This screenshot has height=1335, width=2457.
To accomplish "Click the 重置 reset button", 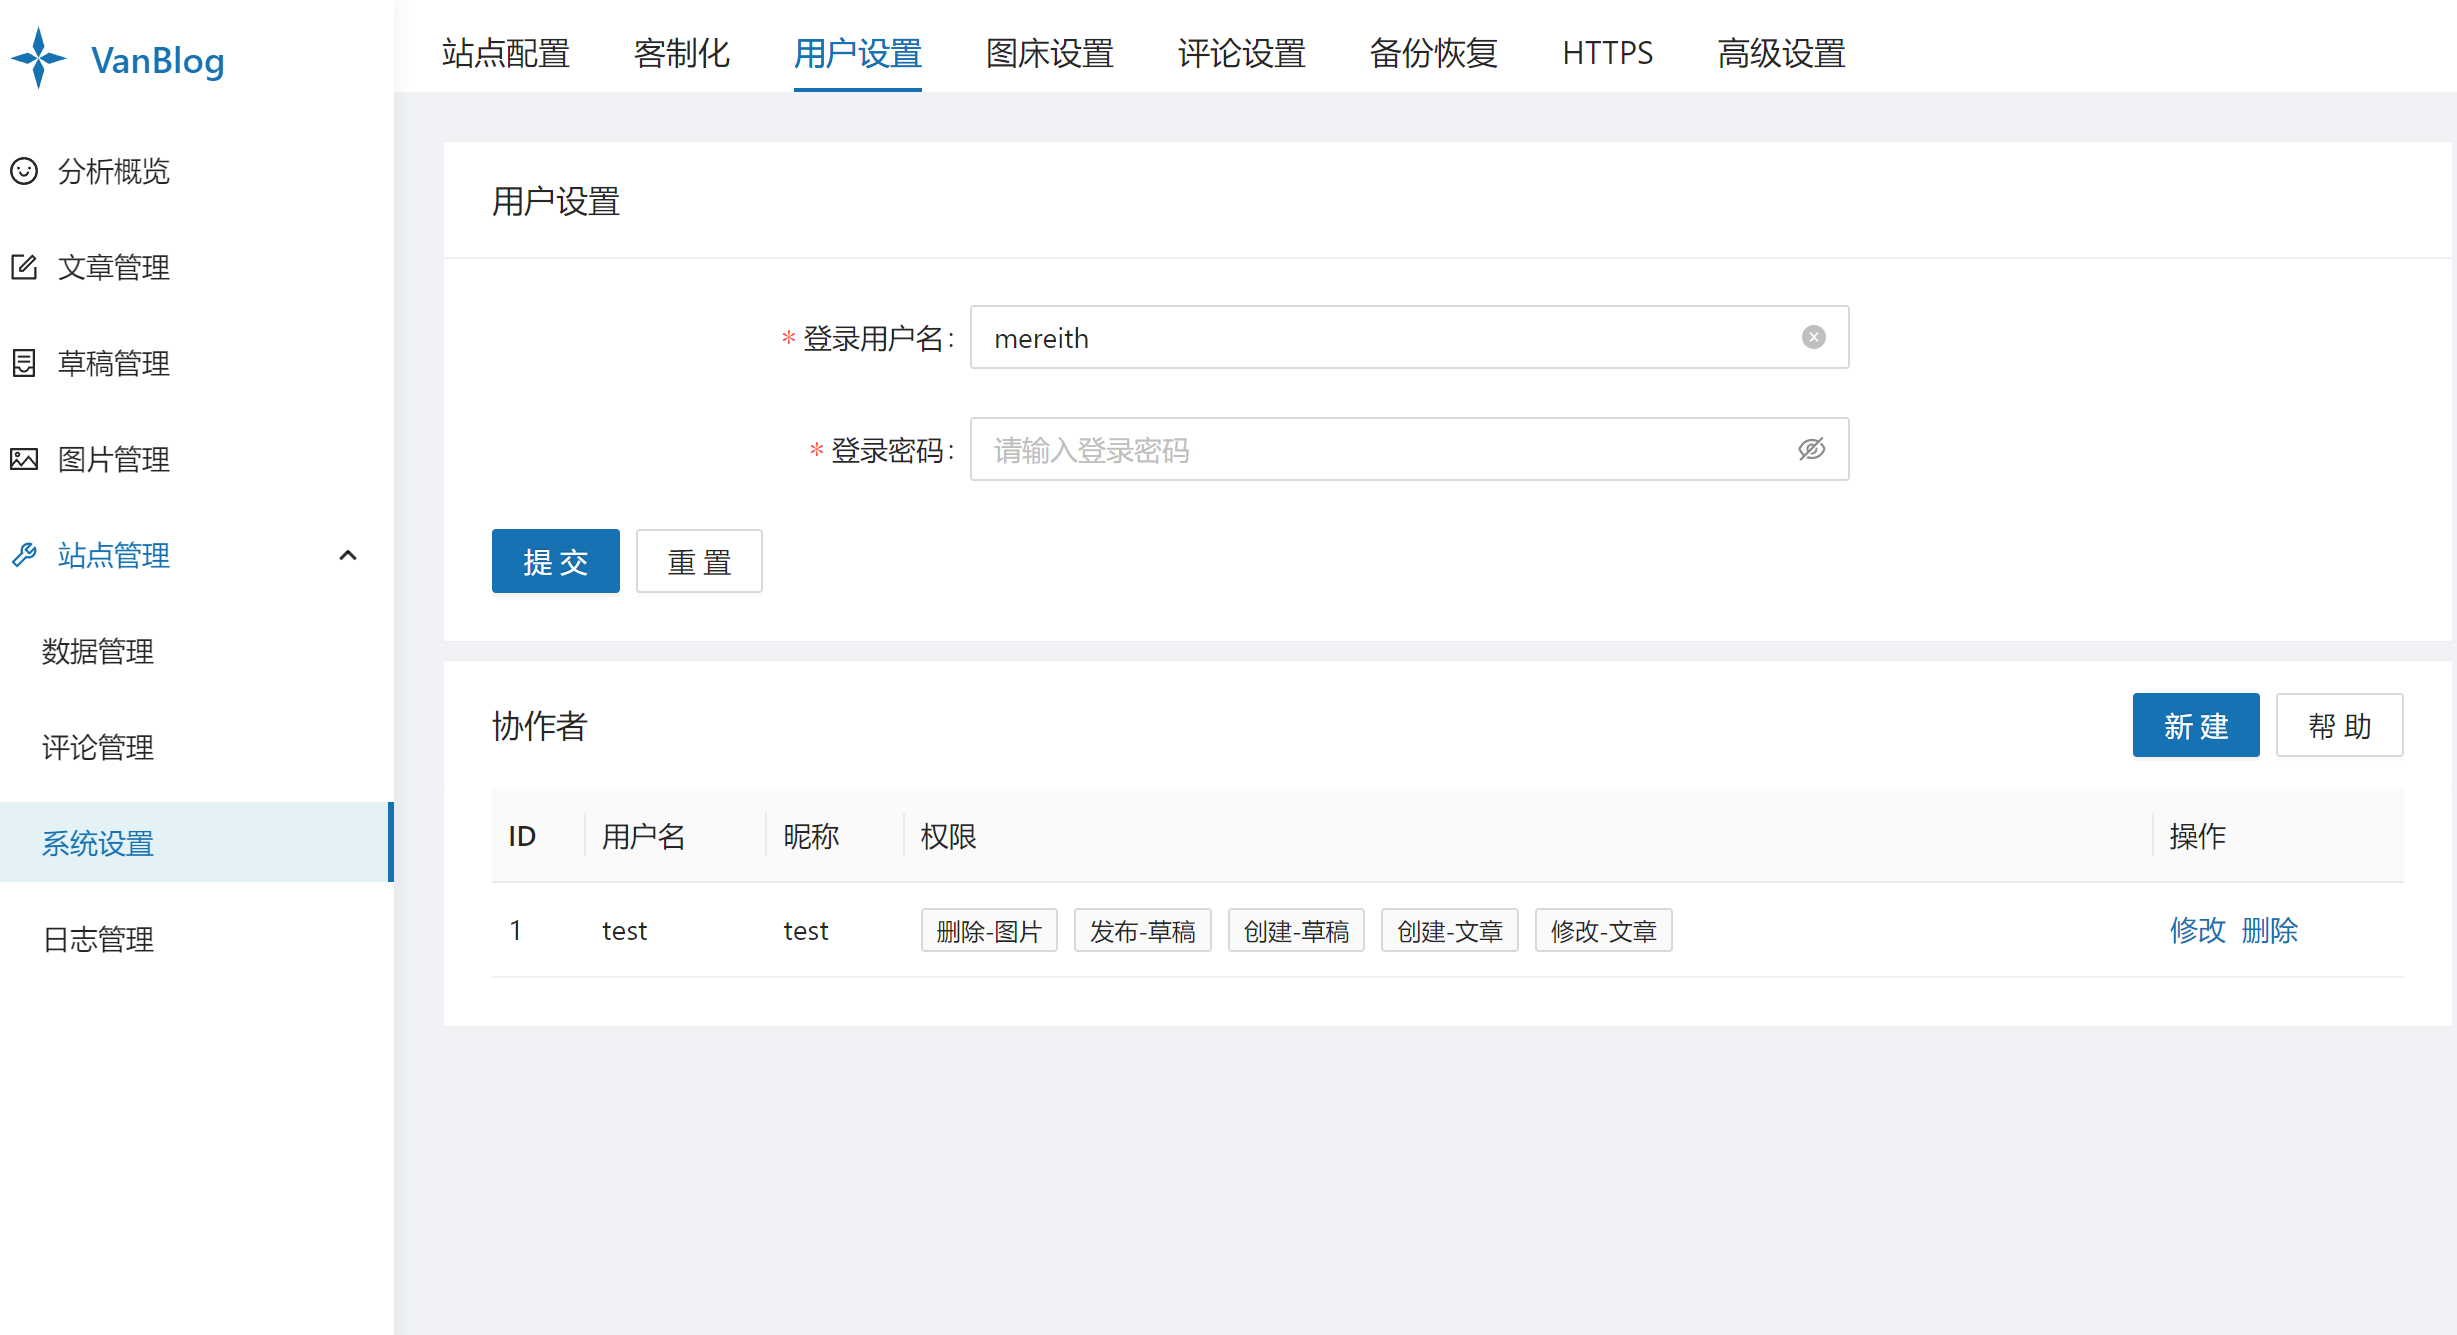I will click(x=699, y=561).
